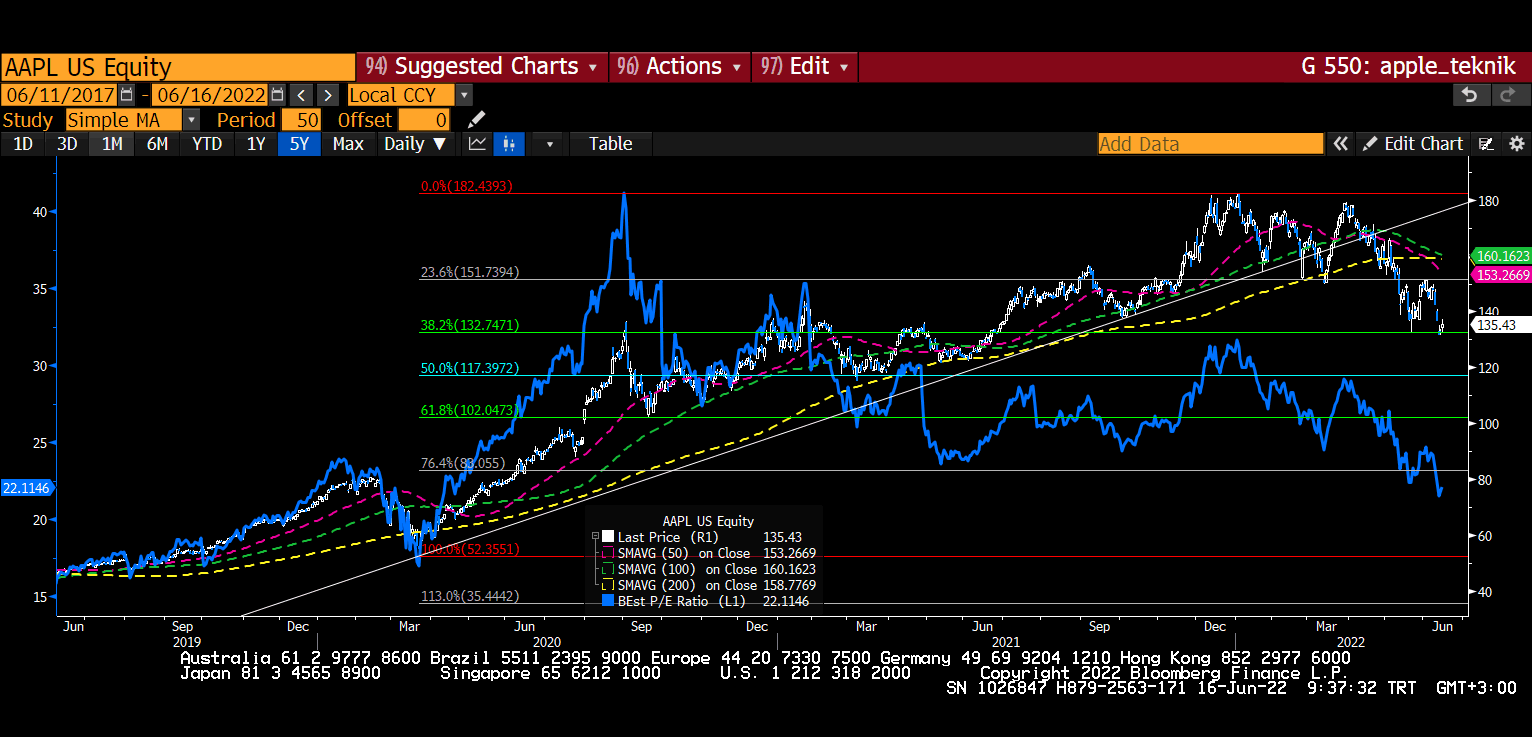Open the Edit dropdown menu
Screen dimensions: 1532x737
tap(805, 67)
